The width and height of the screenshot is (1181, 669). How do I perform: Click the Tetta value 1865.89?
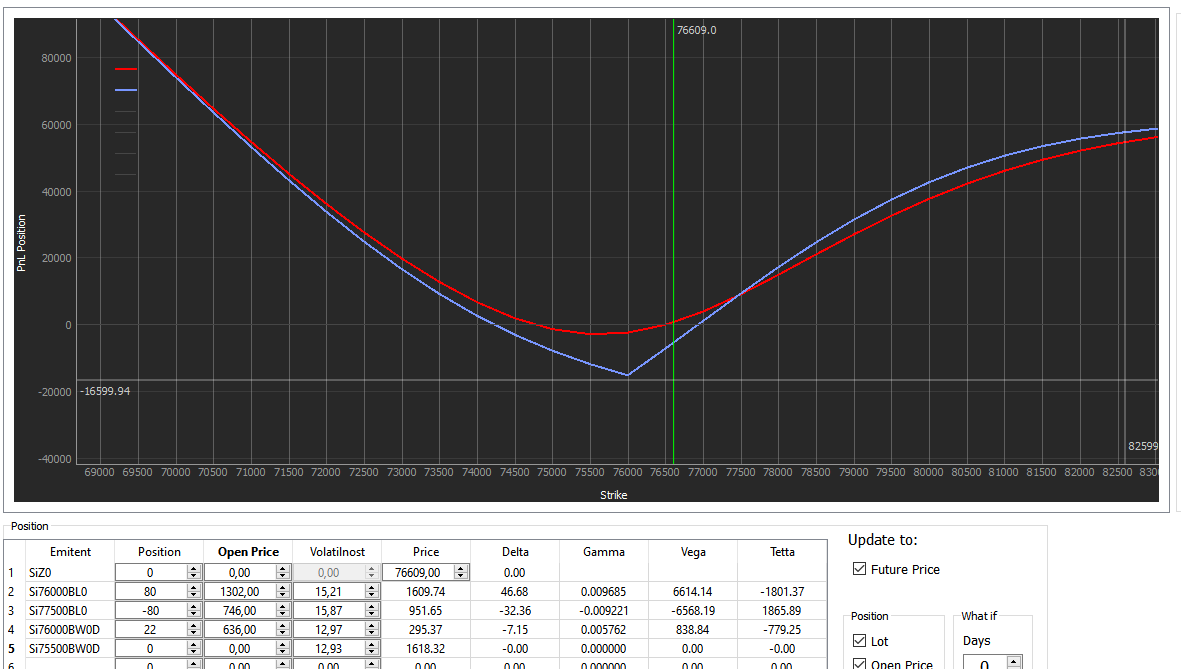click(x=782, y=610)
